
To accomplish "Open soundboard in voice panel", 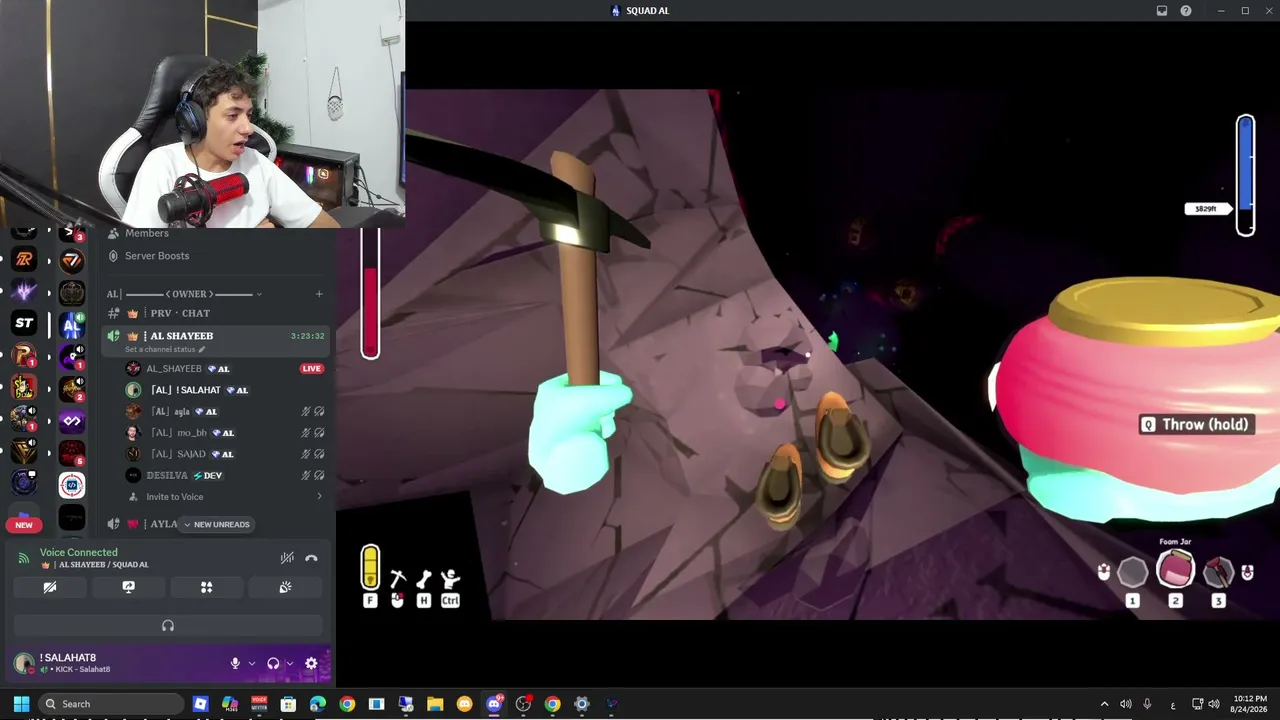I will pyautogui.click(x=285, y=587).
